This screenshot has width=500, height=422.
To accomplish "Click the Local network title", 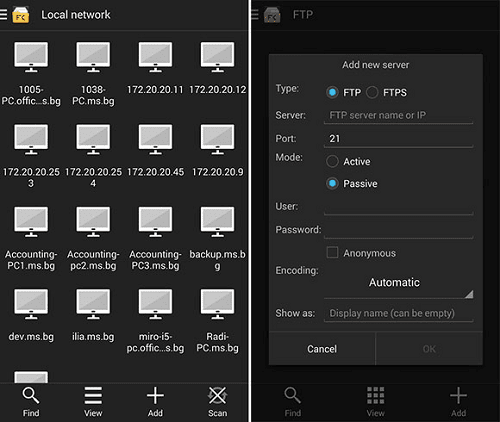I will (x=76, y=15).
